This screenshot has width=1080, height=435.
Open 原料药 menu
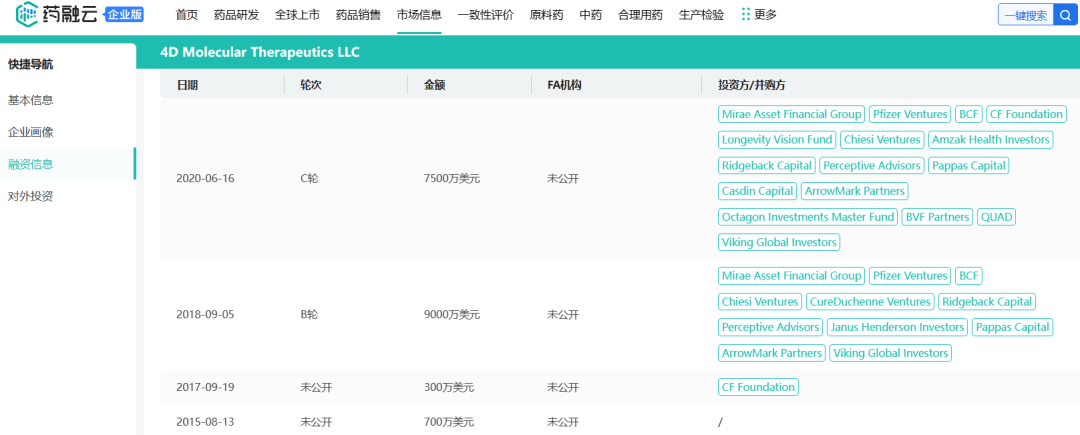tap(546, 14)
